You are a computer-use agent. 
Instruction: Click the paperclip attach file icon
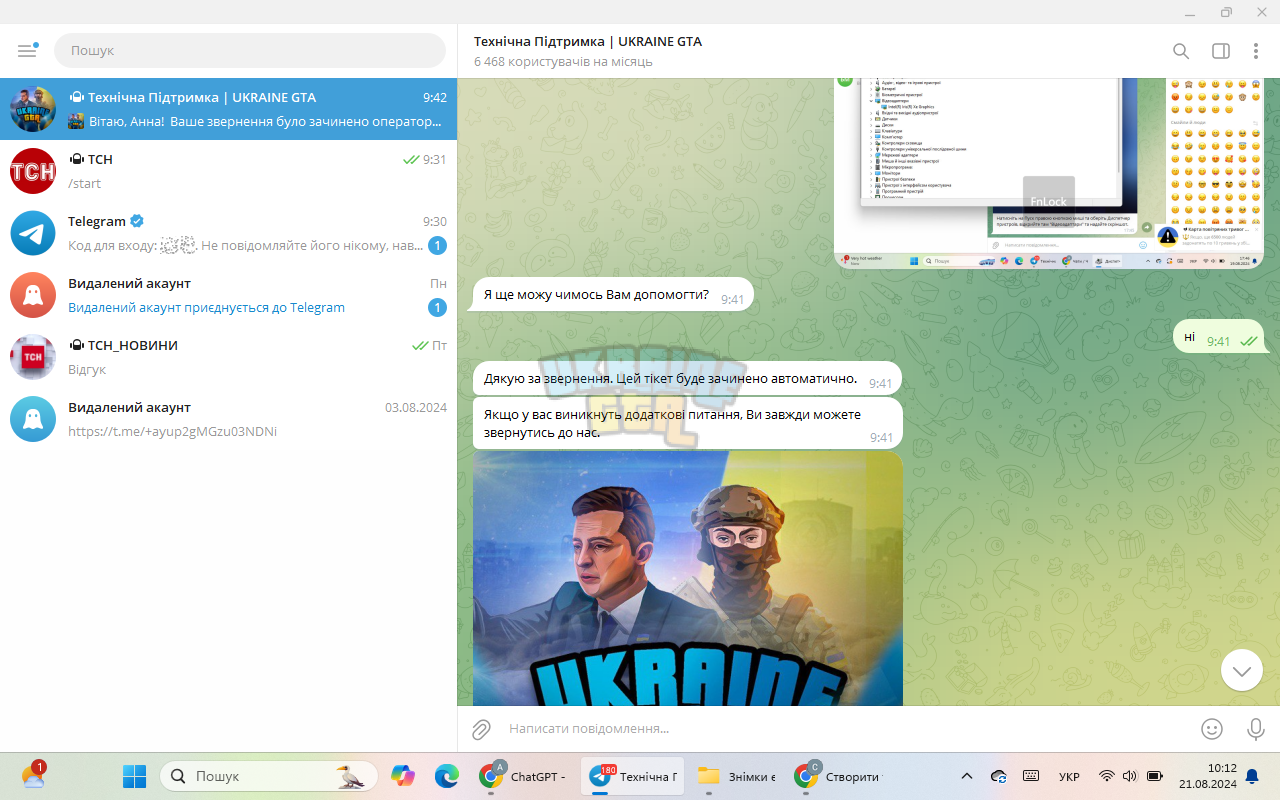(x=481, y=729)
